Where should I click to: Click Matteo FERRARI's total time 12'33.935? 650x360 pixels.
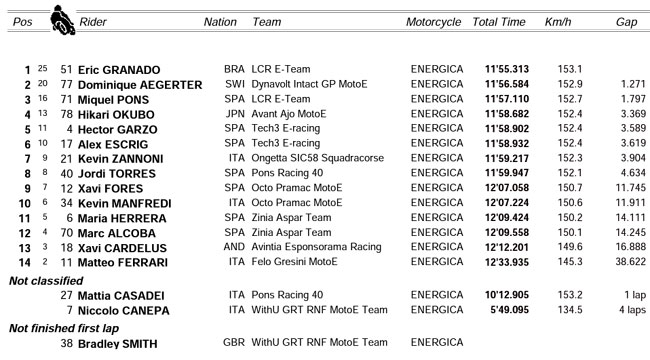507,262
